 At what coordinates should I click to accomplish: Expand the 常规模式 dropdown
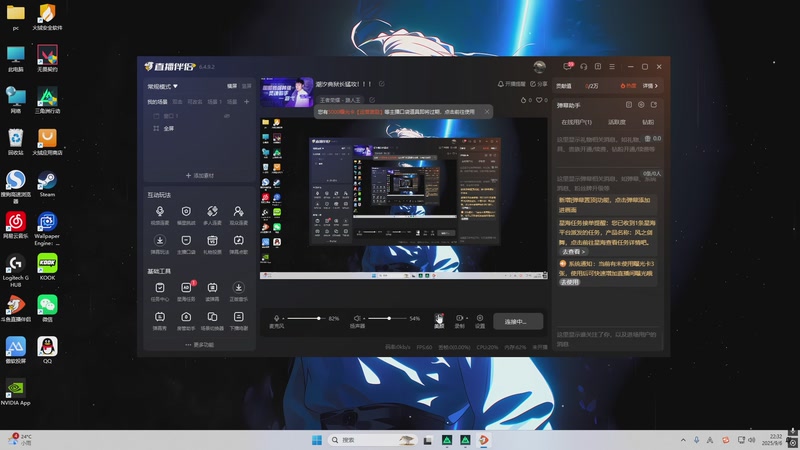[163, 86]
